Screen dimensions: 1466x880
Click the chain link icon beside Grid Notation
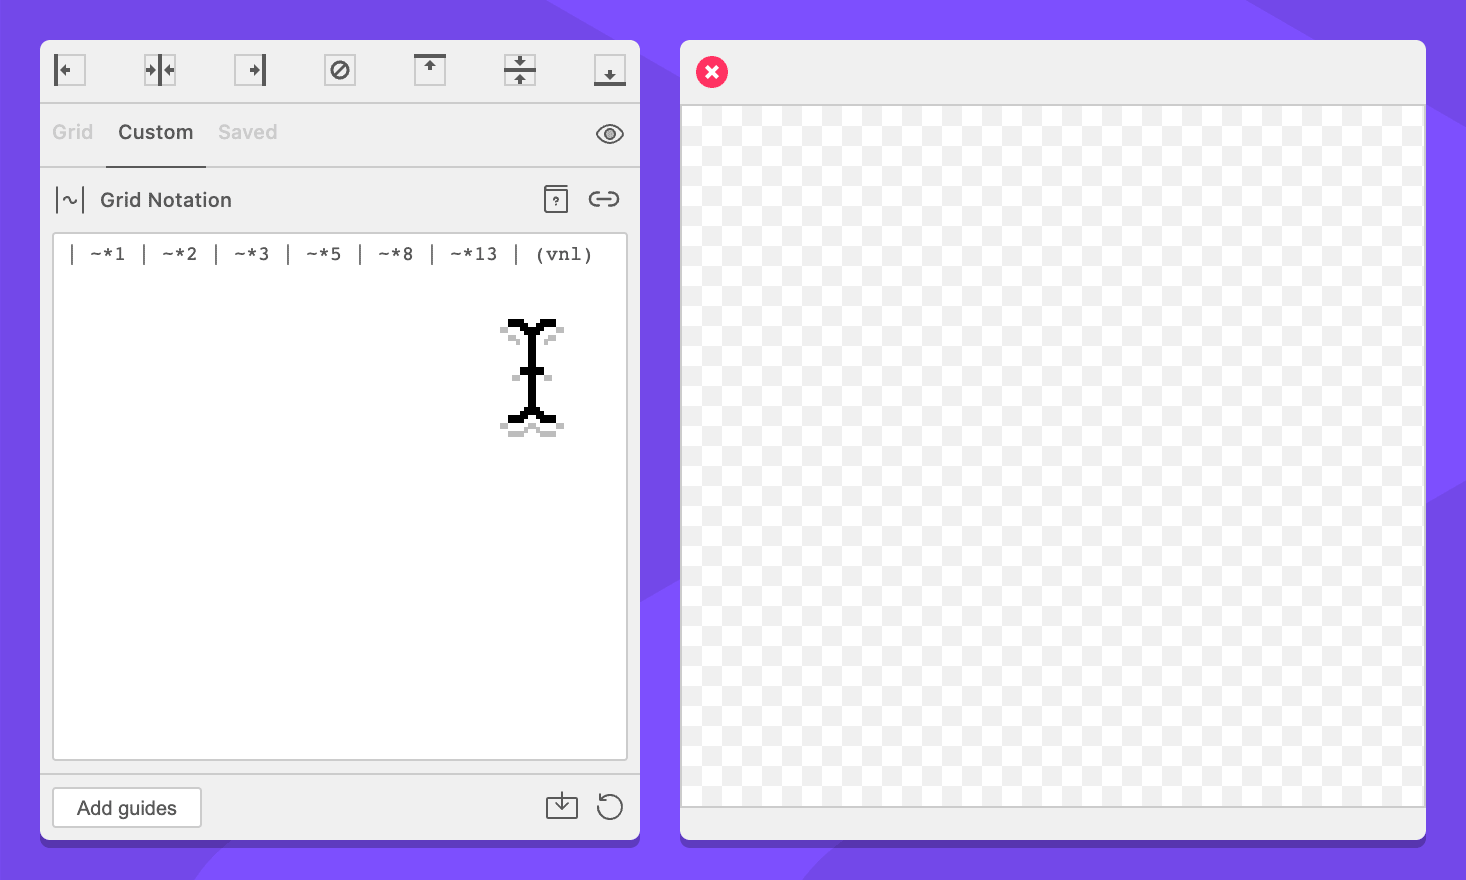[604, 199]
